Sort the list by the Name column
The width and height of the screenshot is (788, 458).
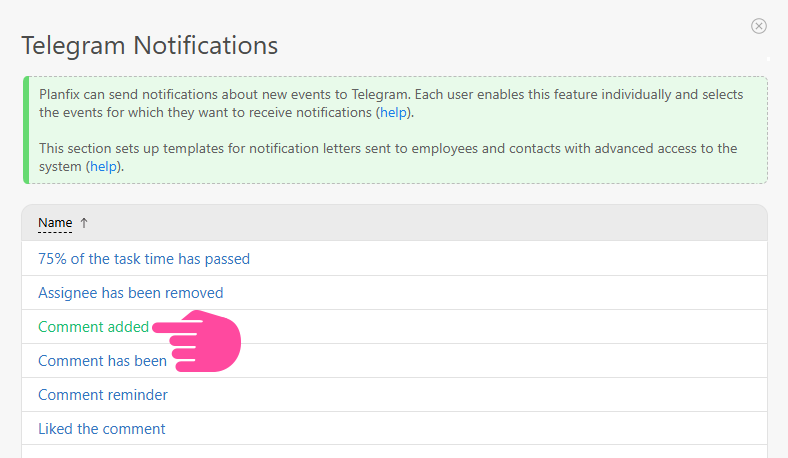tap(55, 223)
